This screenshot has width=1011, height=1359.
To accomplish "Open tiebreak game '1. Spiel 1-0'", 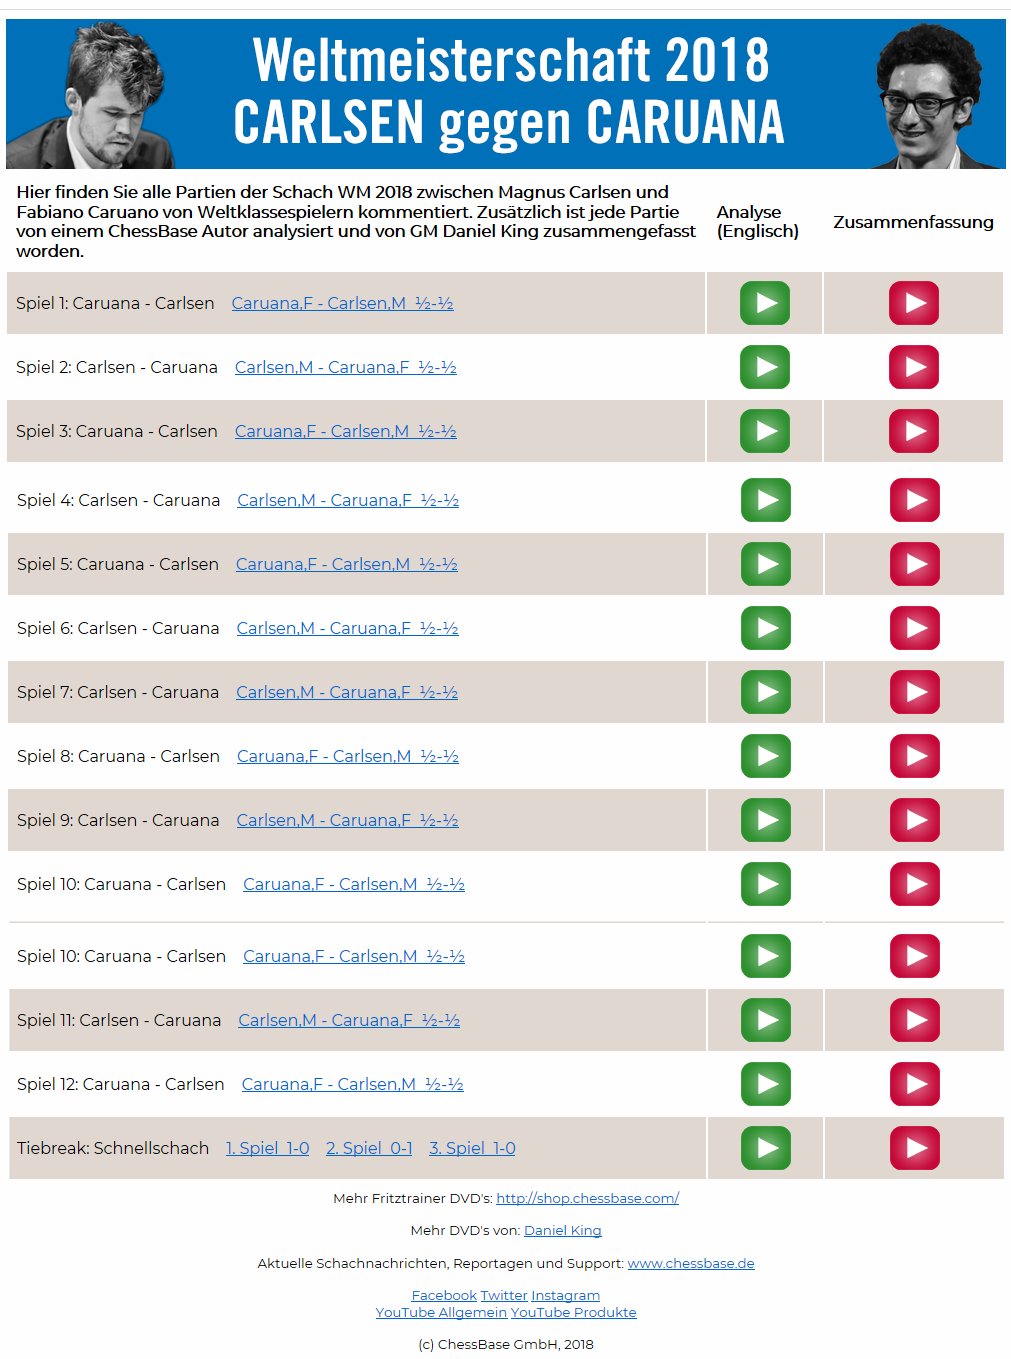I will [x=267, y=1148].
